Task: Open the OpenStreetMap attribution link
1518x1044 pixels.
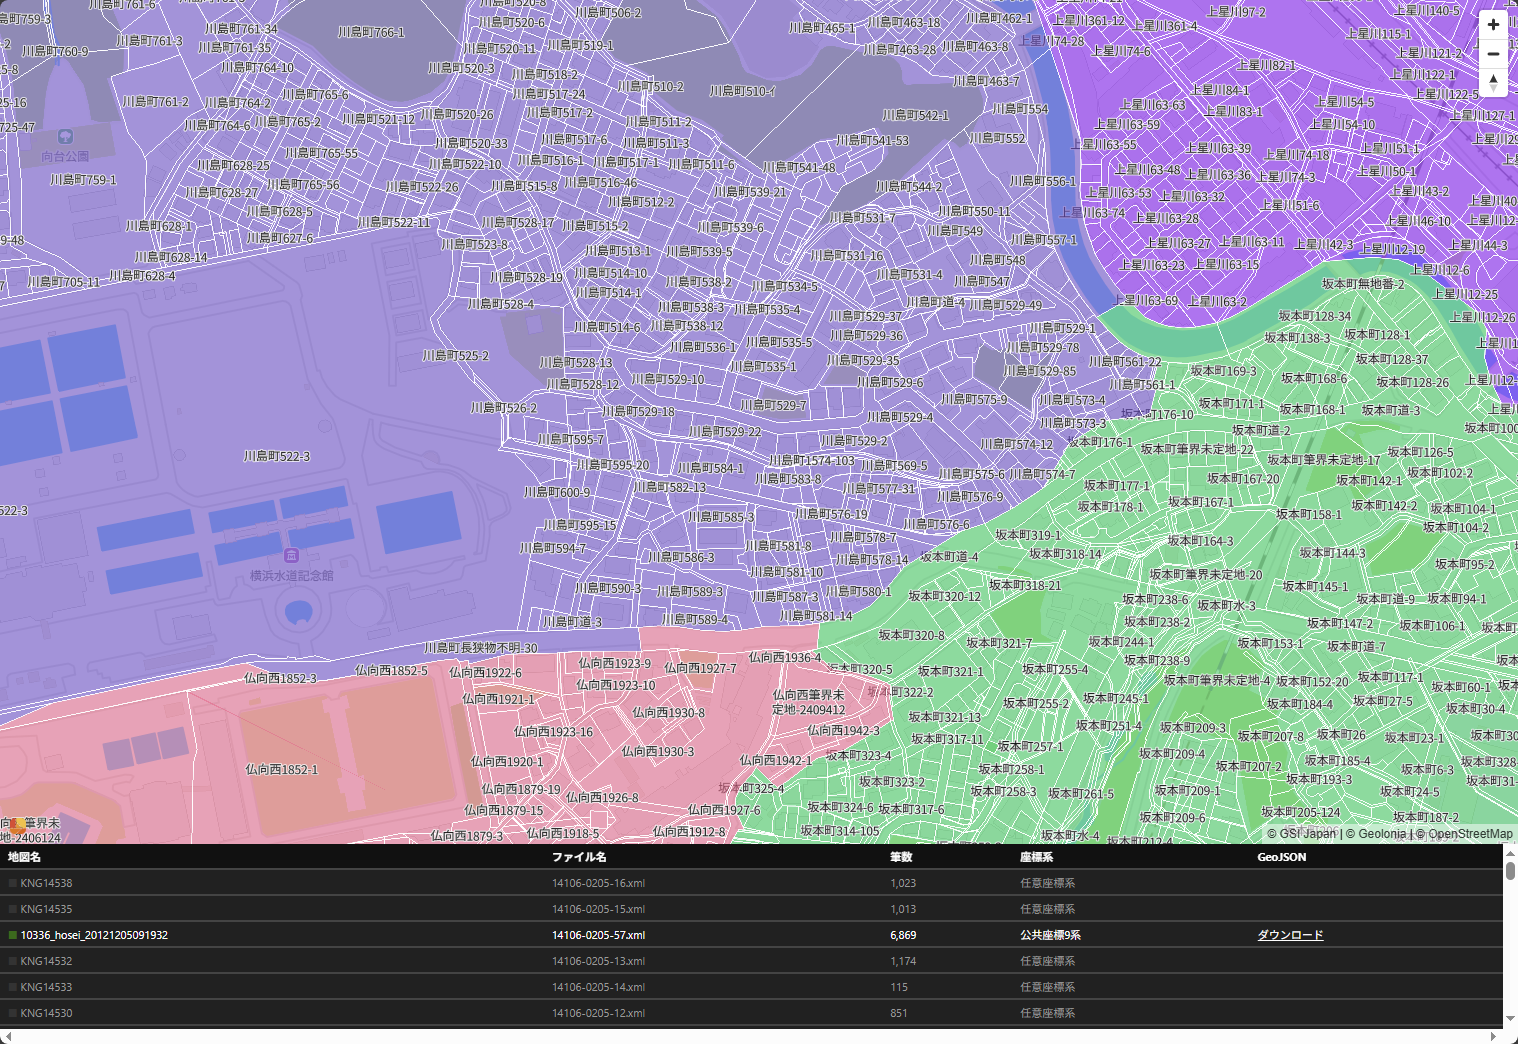Action: (1469, 834)
